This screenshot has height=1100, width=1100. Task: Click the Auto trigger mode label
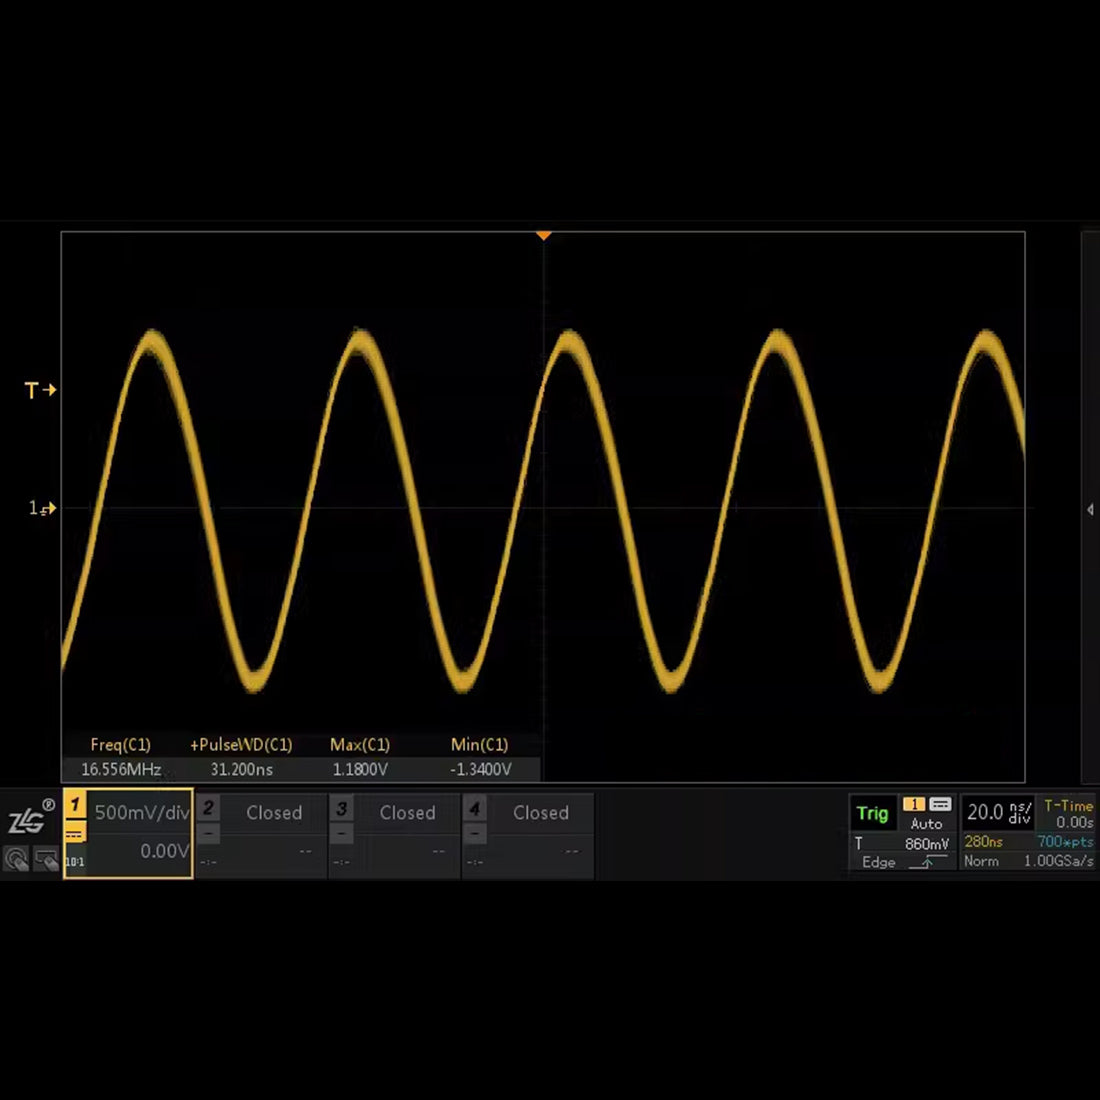[x=926, y=824]
